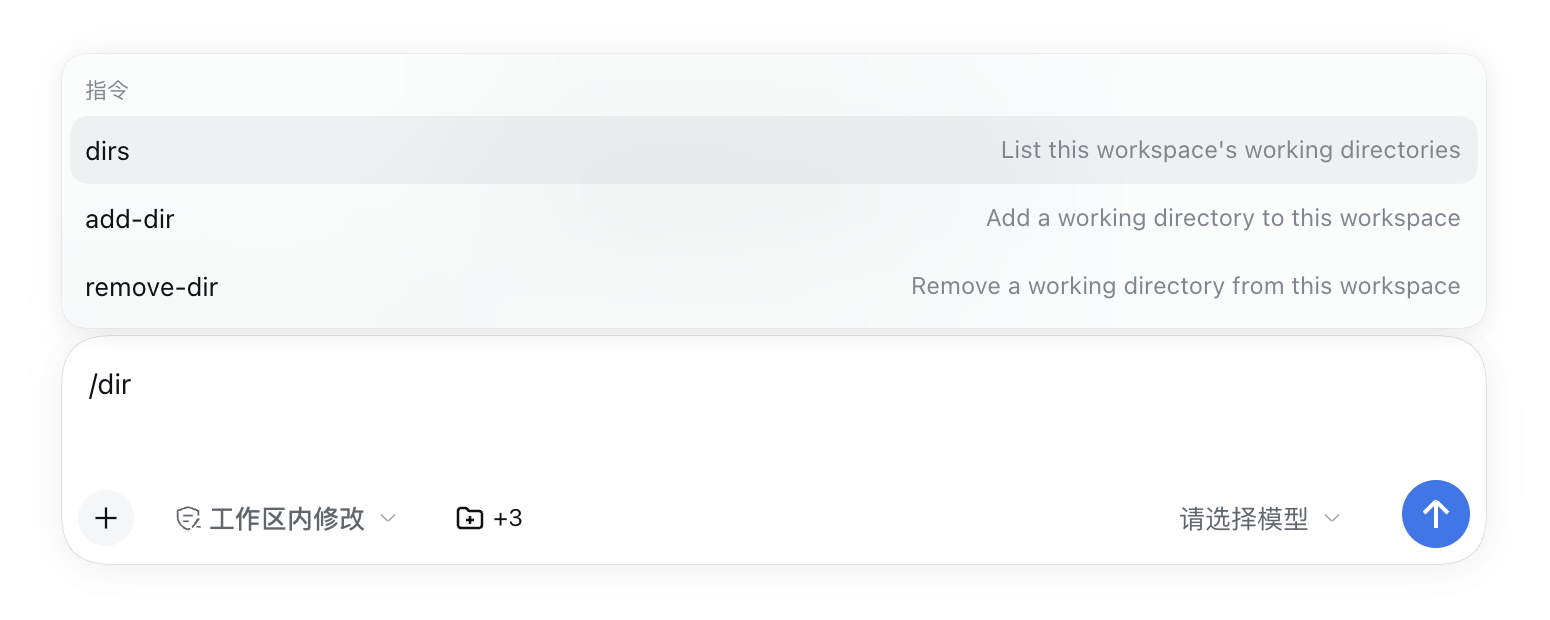Screen dimensions: 1550x620
Task: Send the message with blue arrow button
Action: [x=1436, y=514]
